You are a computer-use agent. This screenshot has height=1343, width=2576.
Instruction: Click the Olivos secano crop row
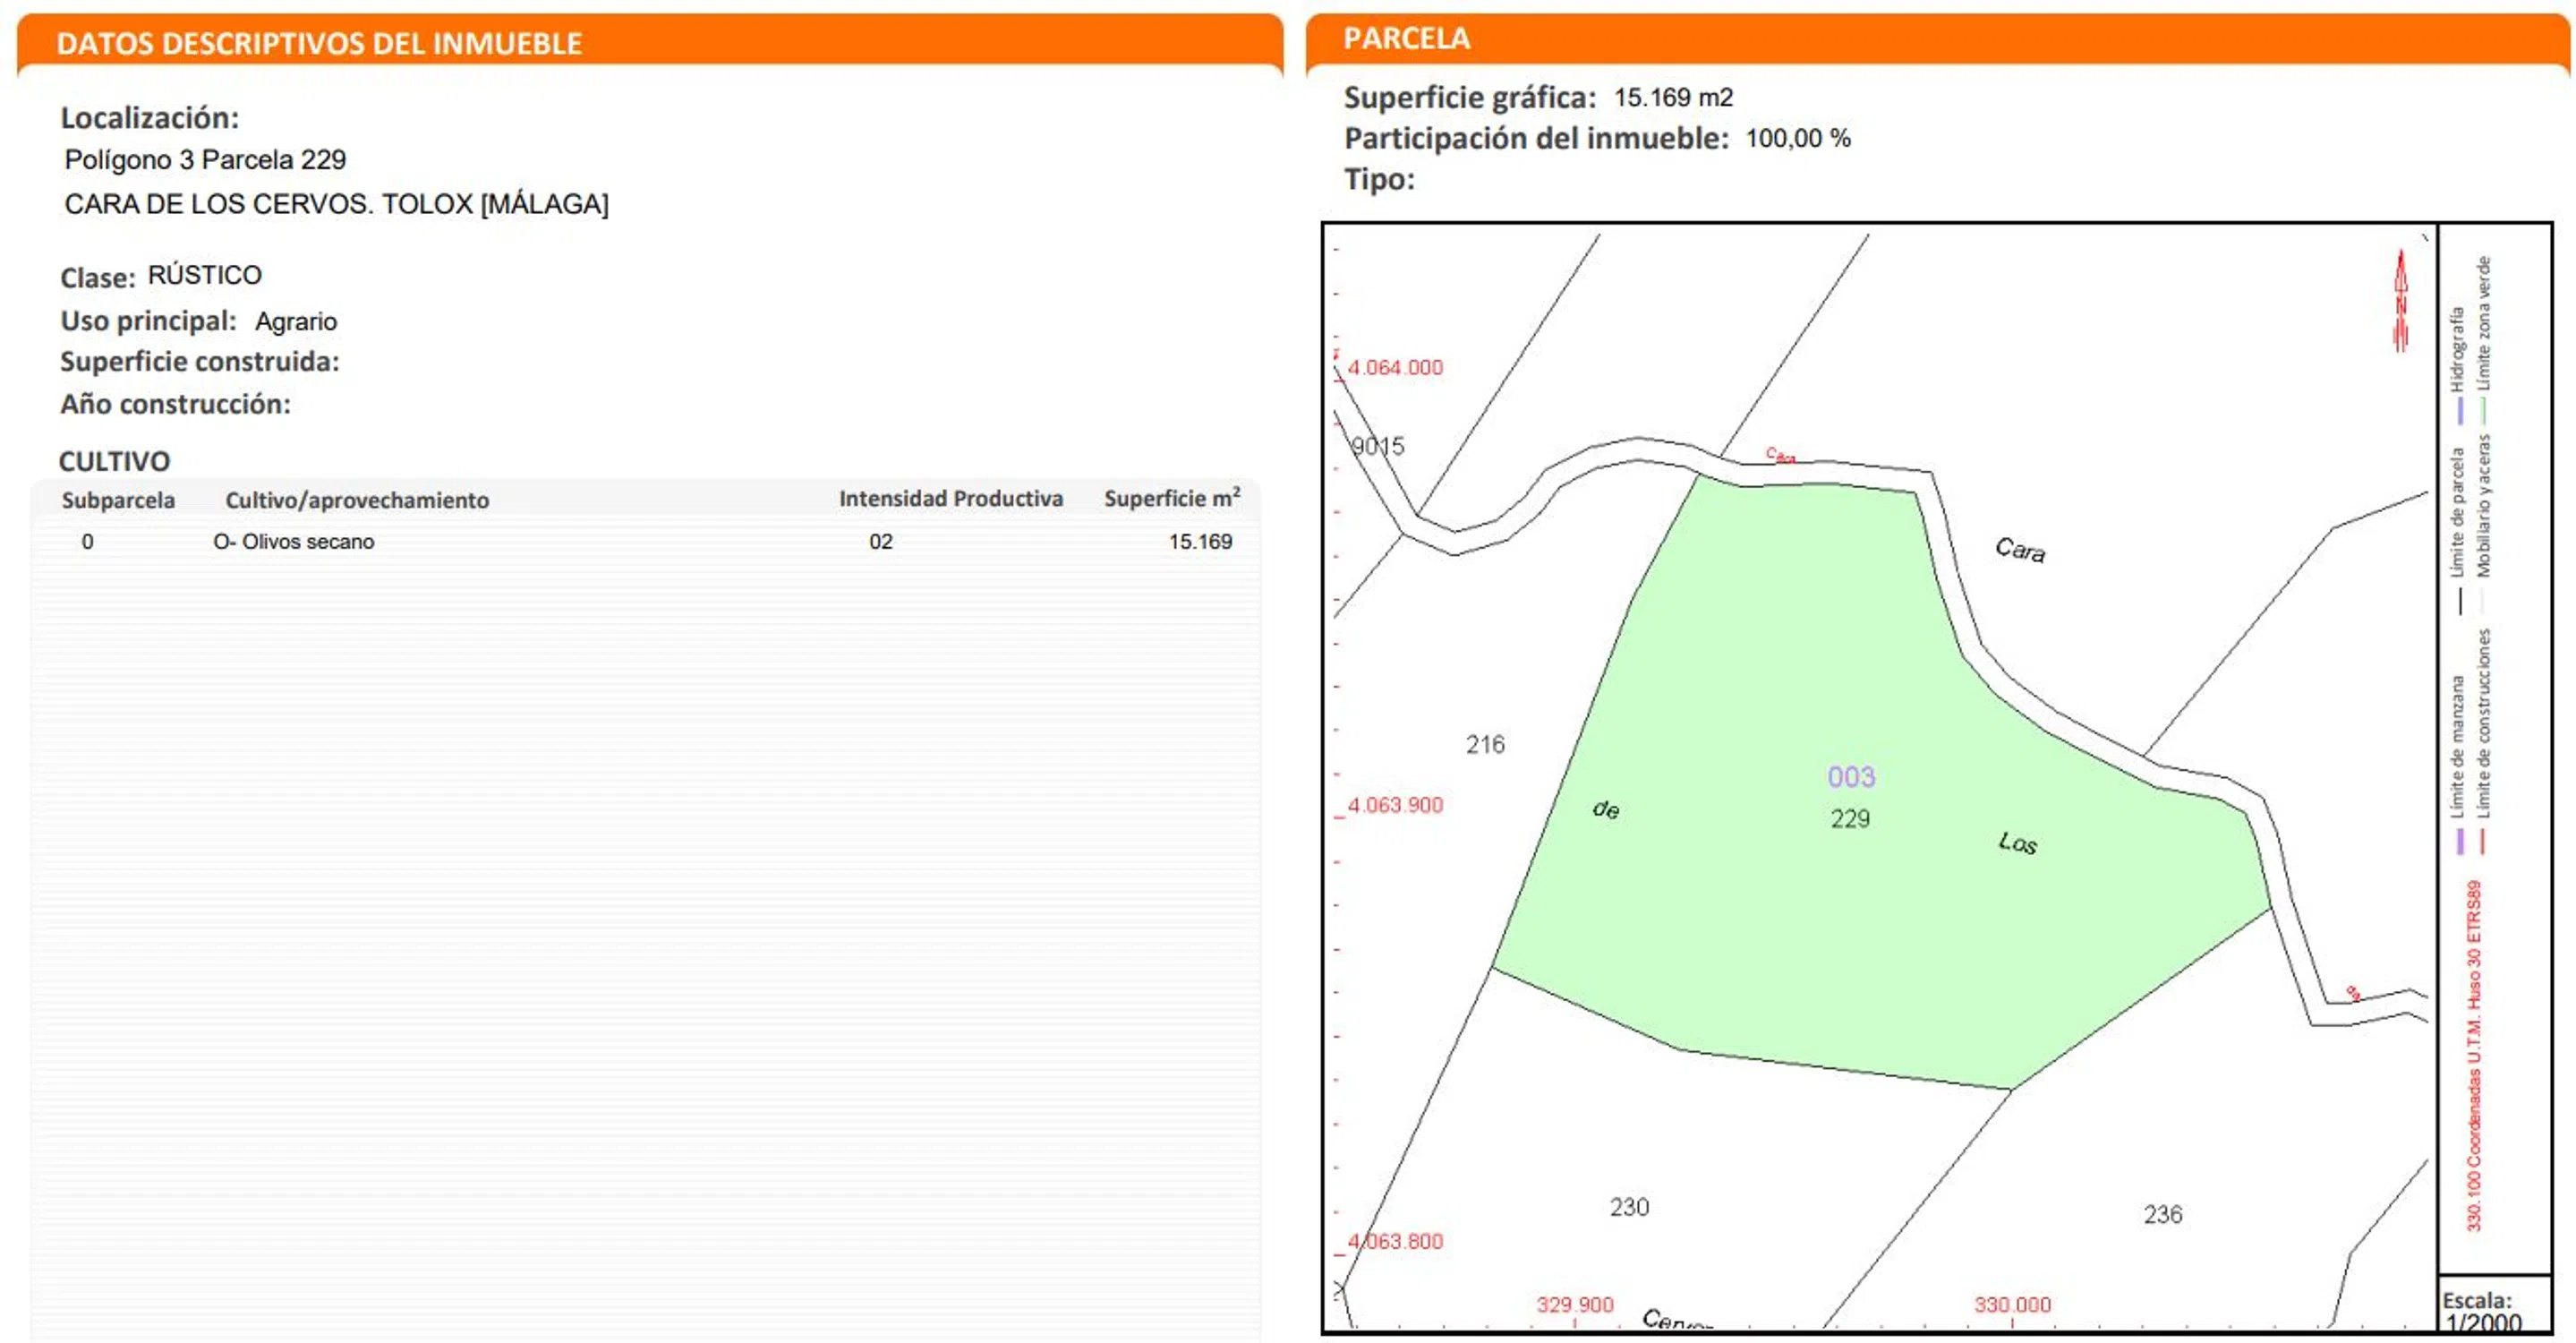[294, 542]
